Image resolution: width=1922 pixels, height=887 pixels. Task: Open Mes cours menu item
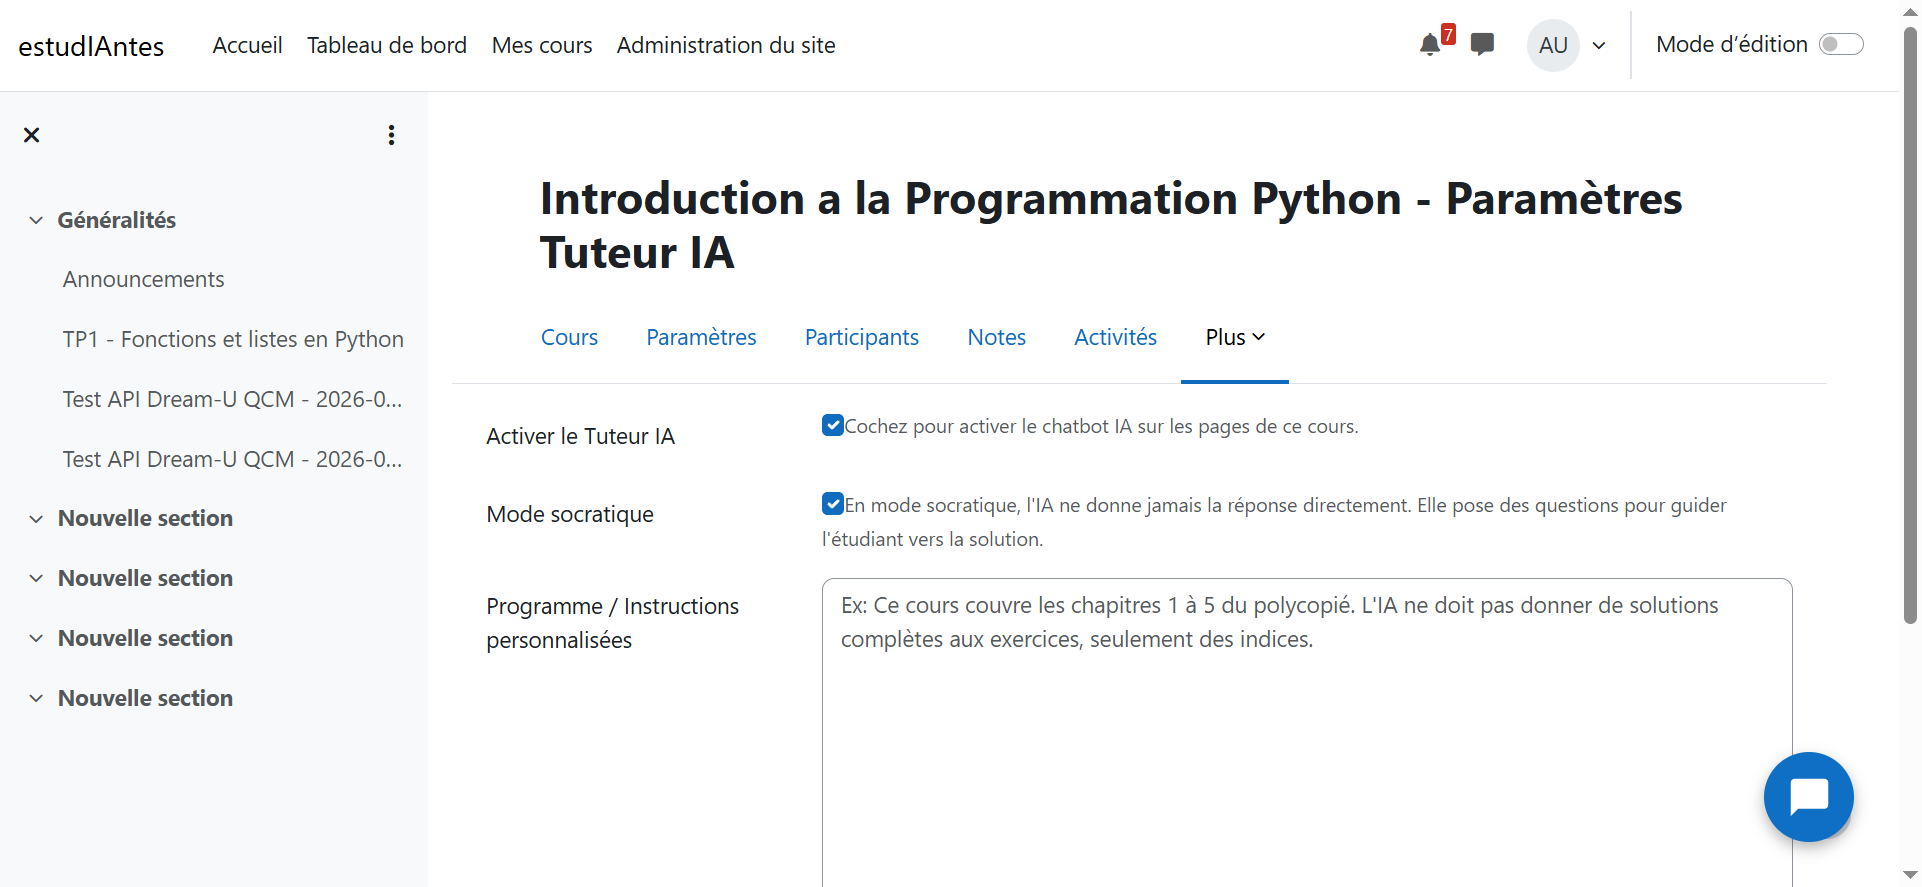pos(542,45)
